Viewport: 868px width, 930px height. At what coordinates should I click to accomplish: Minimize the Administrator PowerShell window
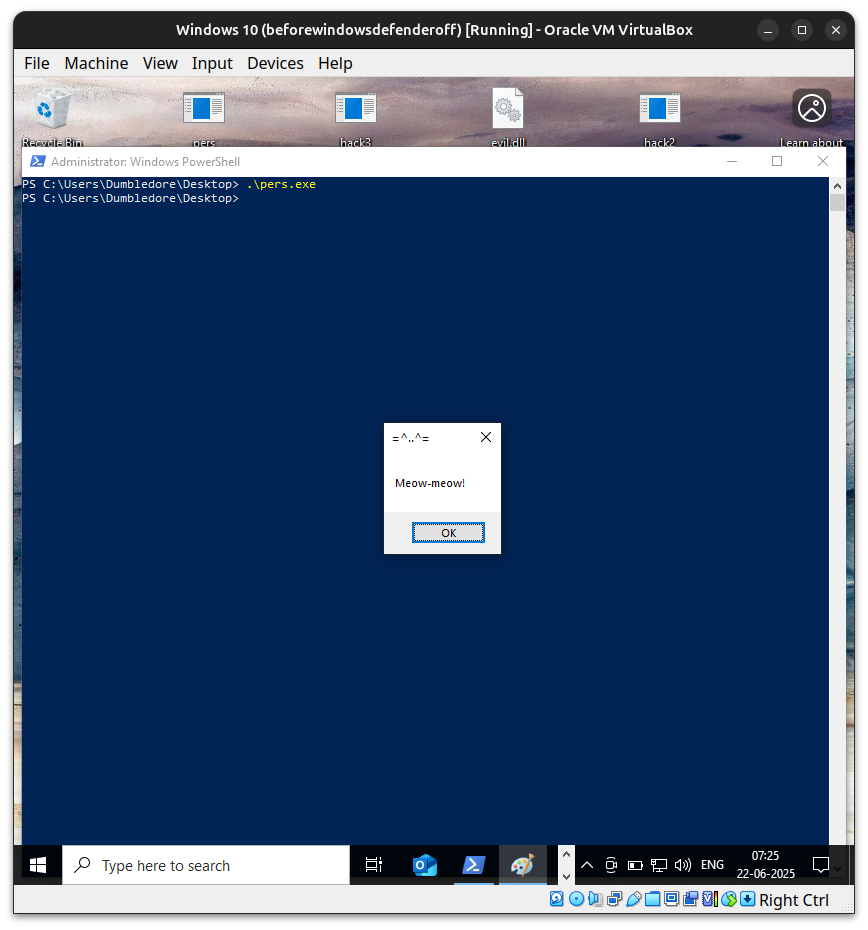tap(732, 161)
